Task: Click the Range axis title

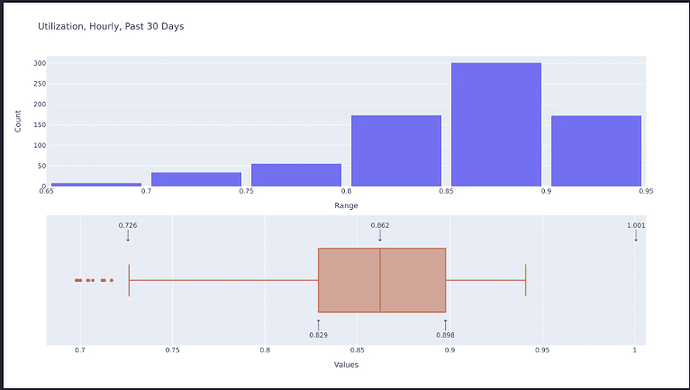Action: (346, 206)
